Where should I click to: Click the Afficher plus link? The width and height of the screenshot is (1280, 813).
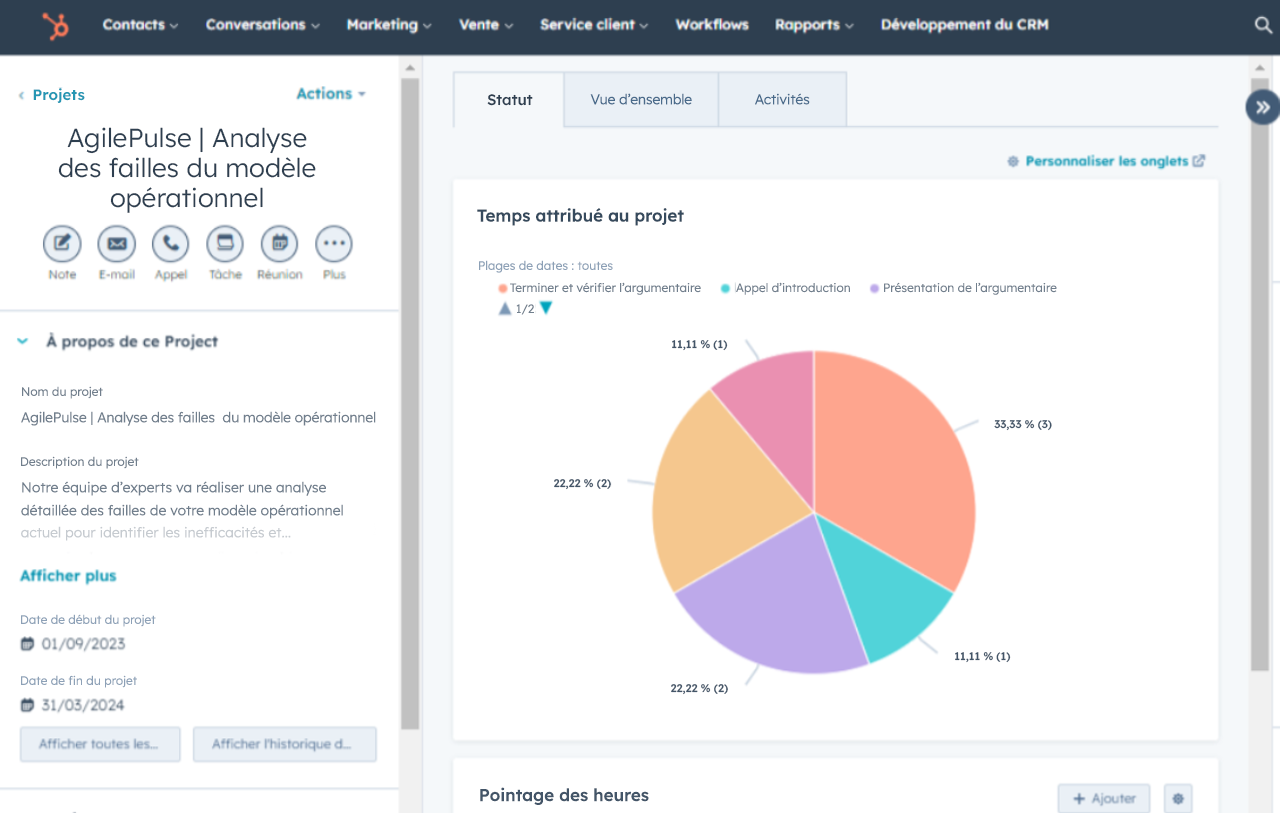[68, 576]
